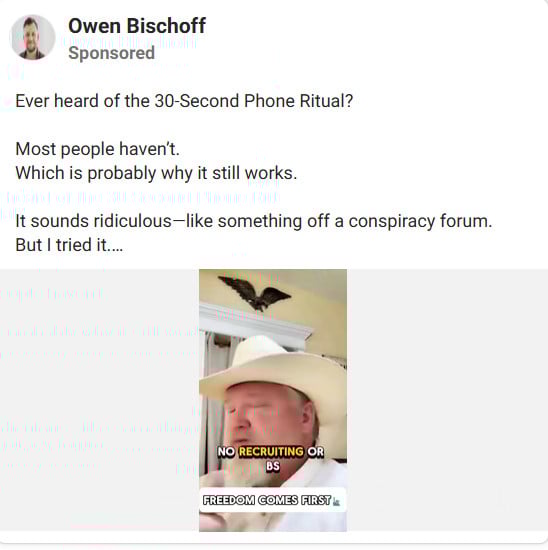Select the "Most people haven't." text line

(x=98, y=149)
